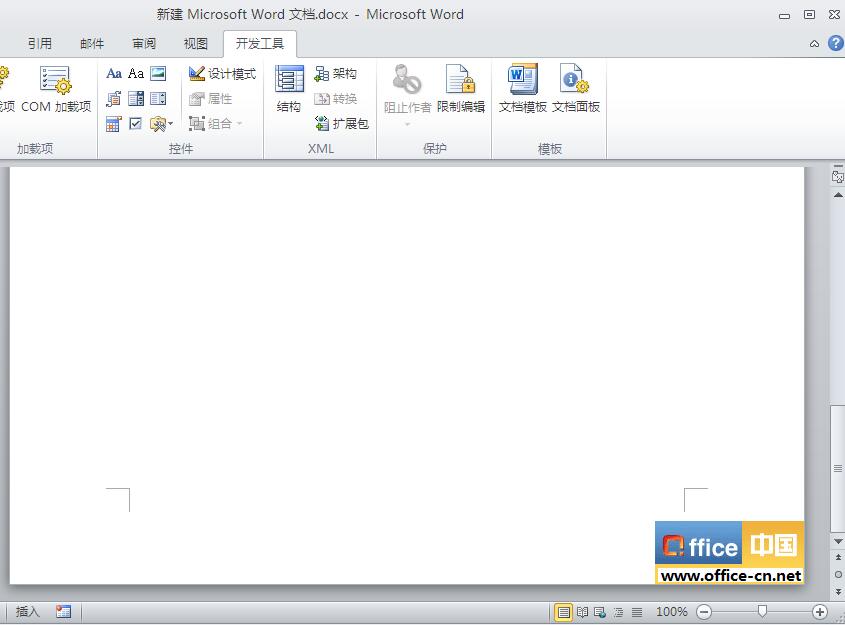Image resolution: width=845 pixels, height=625 pixels.
Task: Click the 转换 (Transformation) button
Action: point(335,99)
